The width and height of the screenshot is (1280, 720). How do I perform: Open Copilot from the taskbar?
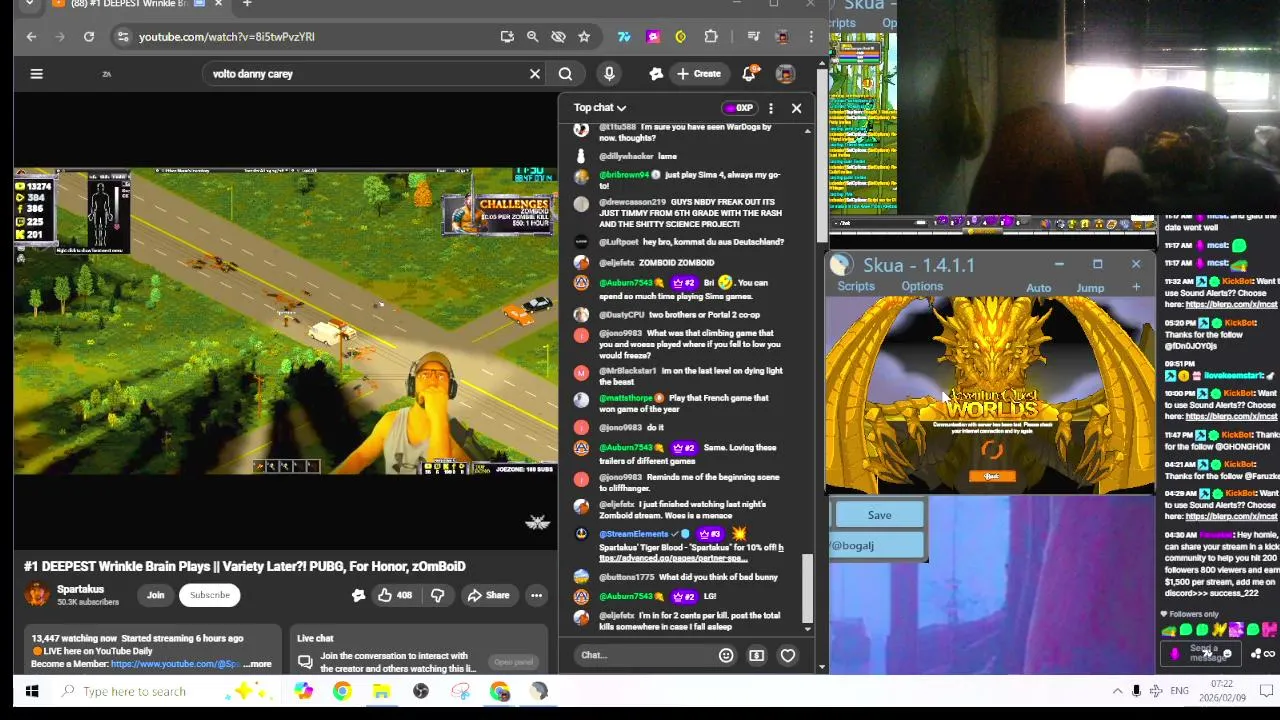tap(303, 691)
